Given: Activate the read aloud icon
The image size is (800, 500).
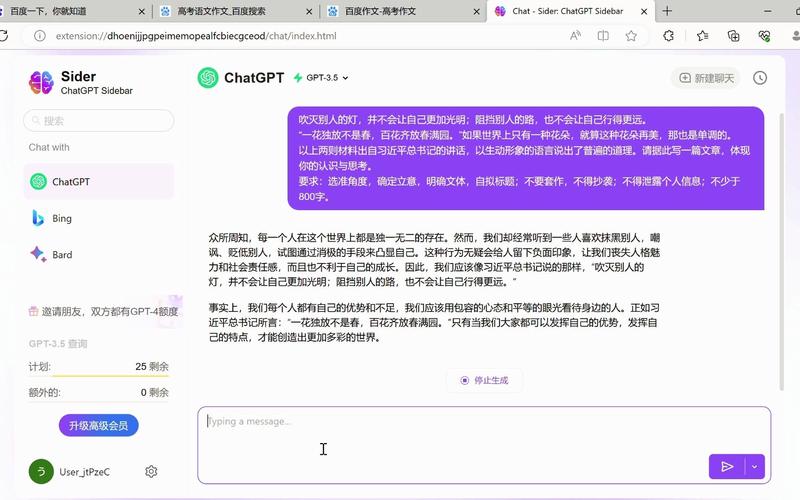Looking at the screenshot, I should coord(576,36).
